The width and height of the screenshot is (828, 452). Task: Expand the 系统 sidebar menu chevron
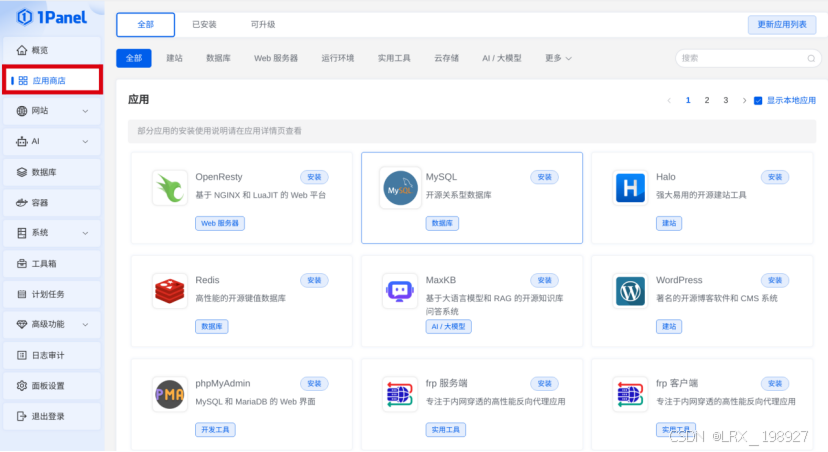click(x=86, y=233)
